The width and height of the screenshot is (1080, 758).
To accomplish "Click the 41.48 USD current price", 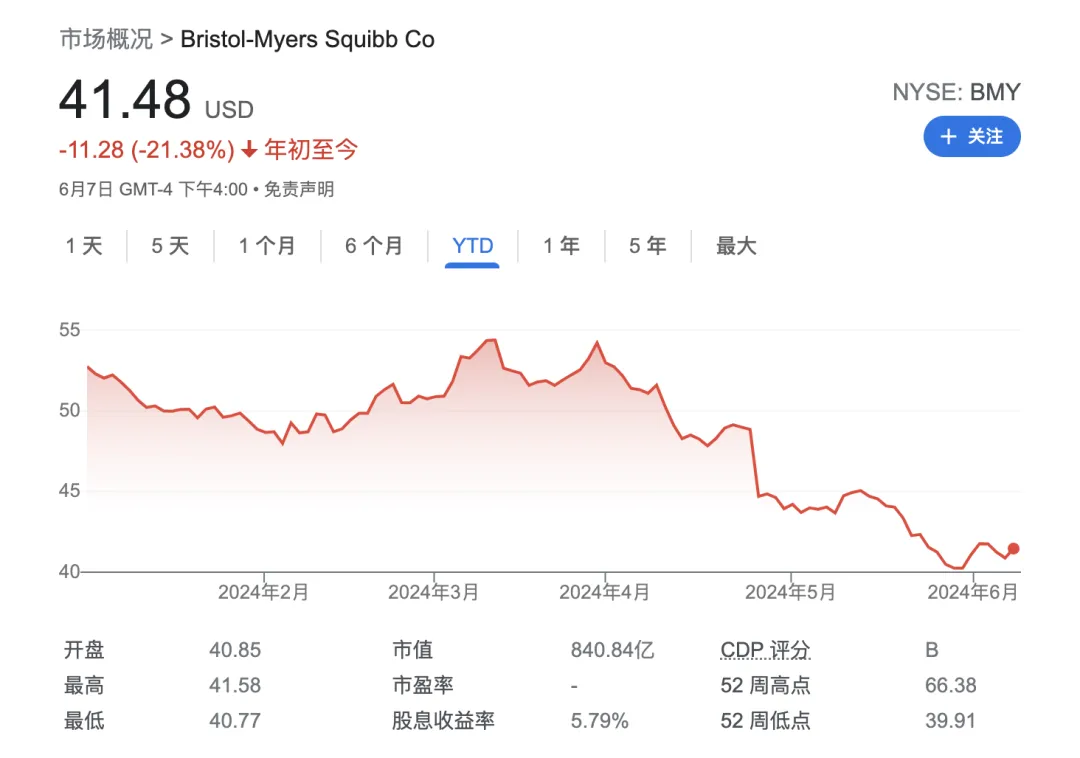I will (124, 101).
